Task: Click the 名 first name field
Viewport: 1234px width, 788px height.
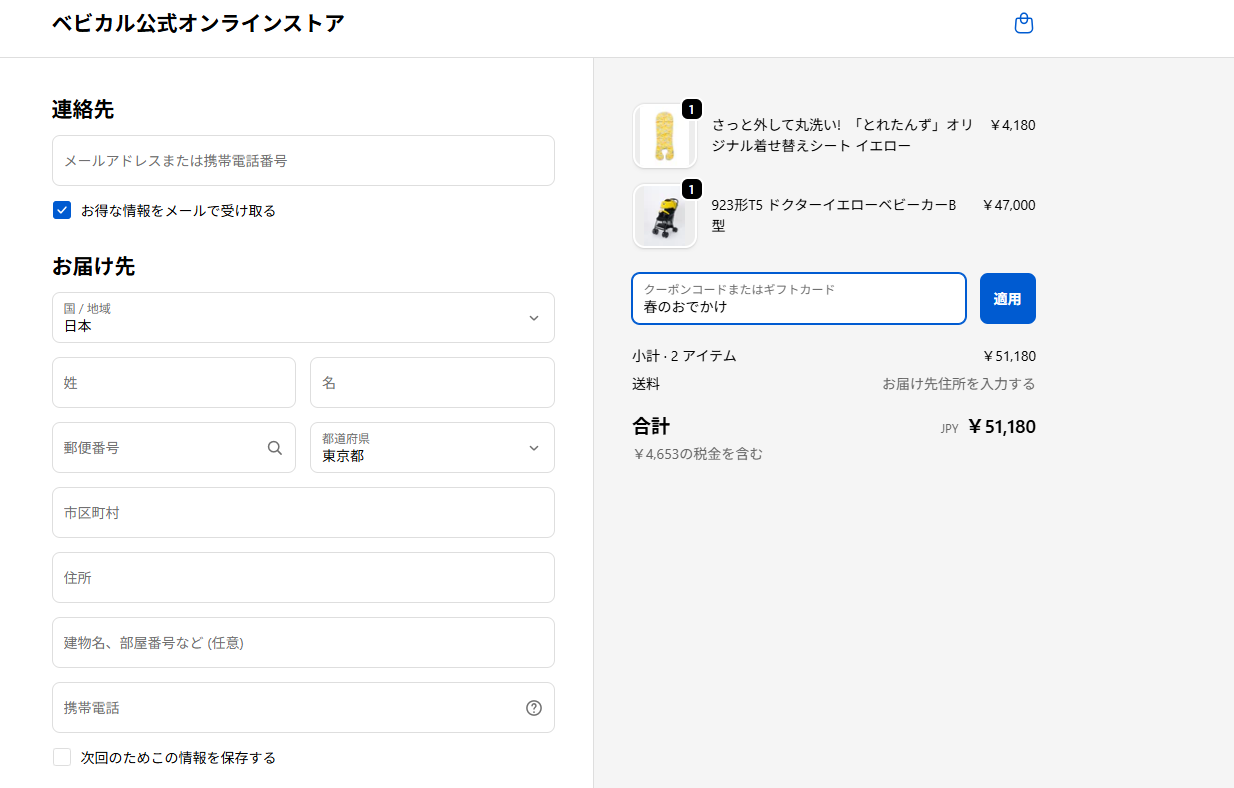Action: pyautogui.click(x=432, y=383)
